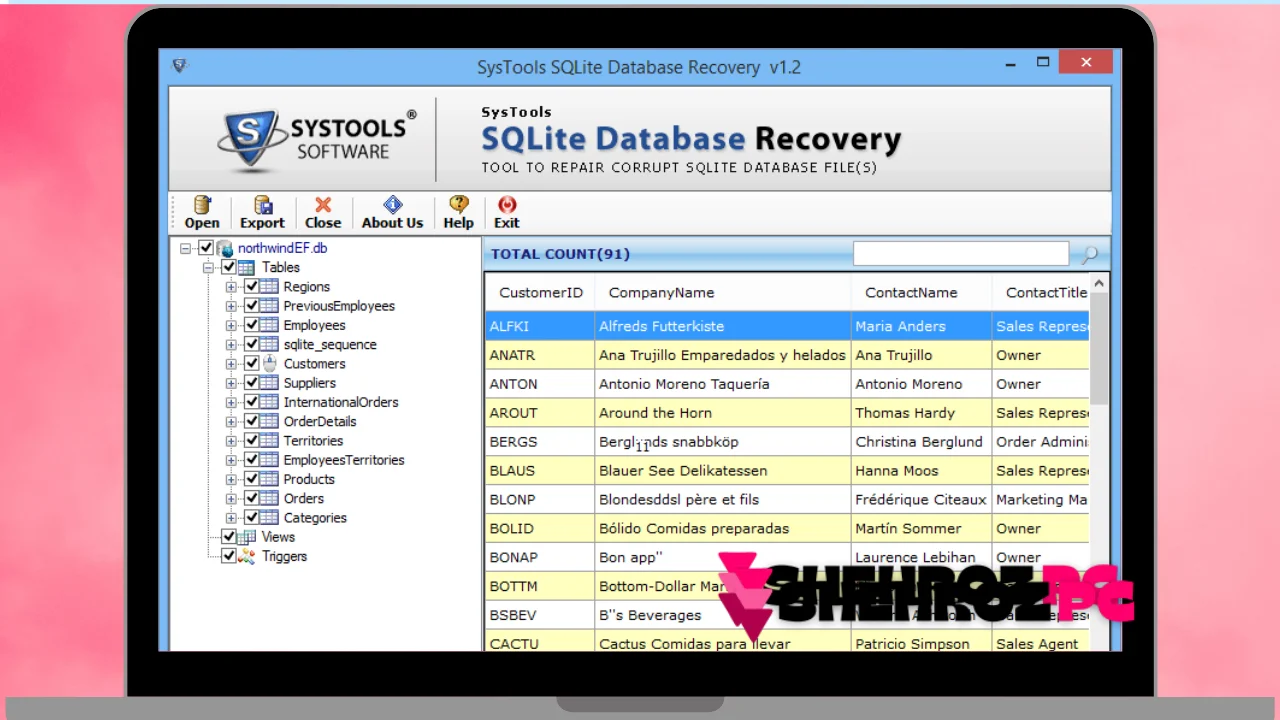Click the InternationalOrders table icon

(x=269, y=402)
